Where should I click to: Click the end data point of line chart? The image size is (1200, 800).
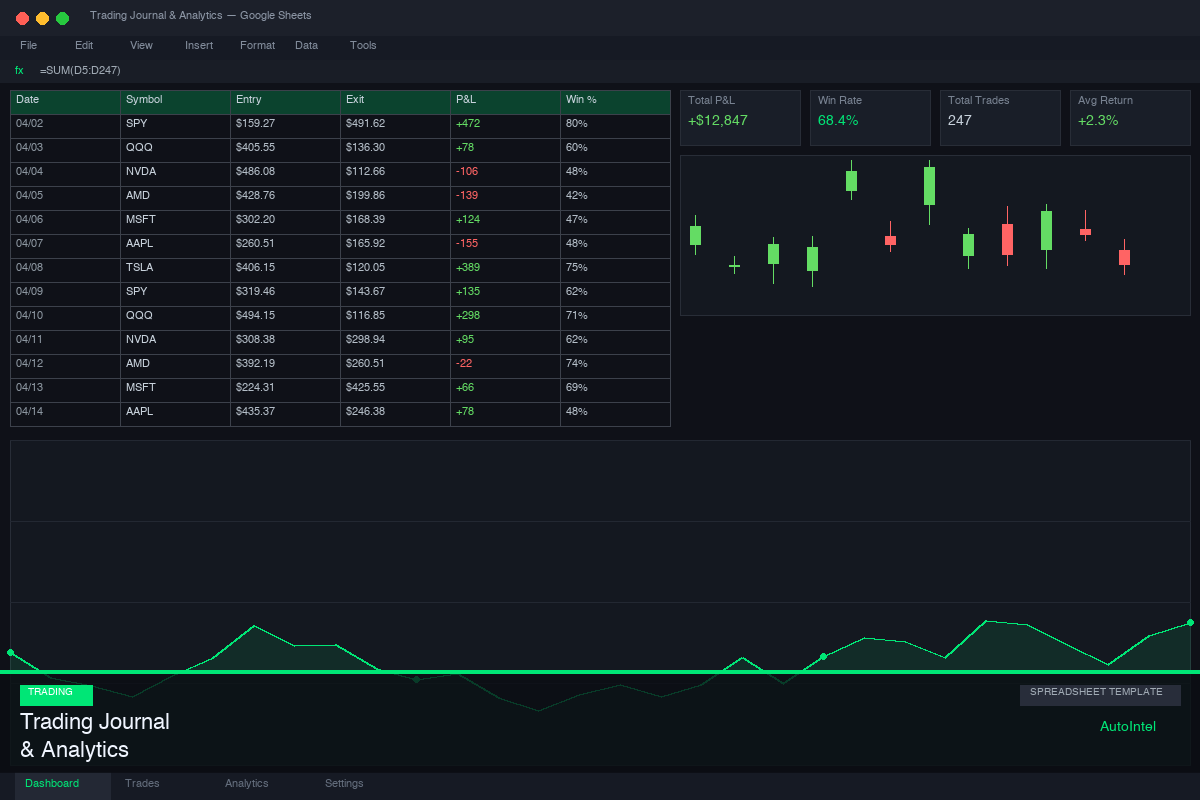[x=1190, y=623]
